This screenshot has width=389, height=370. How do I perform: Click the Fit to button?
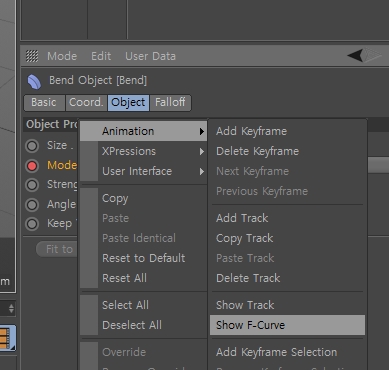[x=57, y=249]
